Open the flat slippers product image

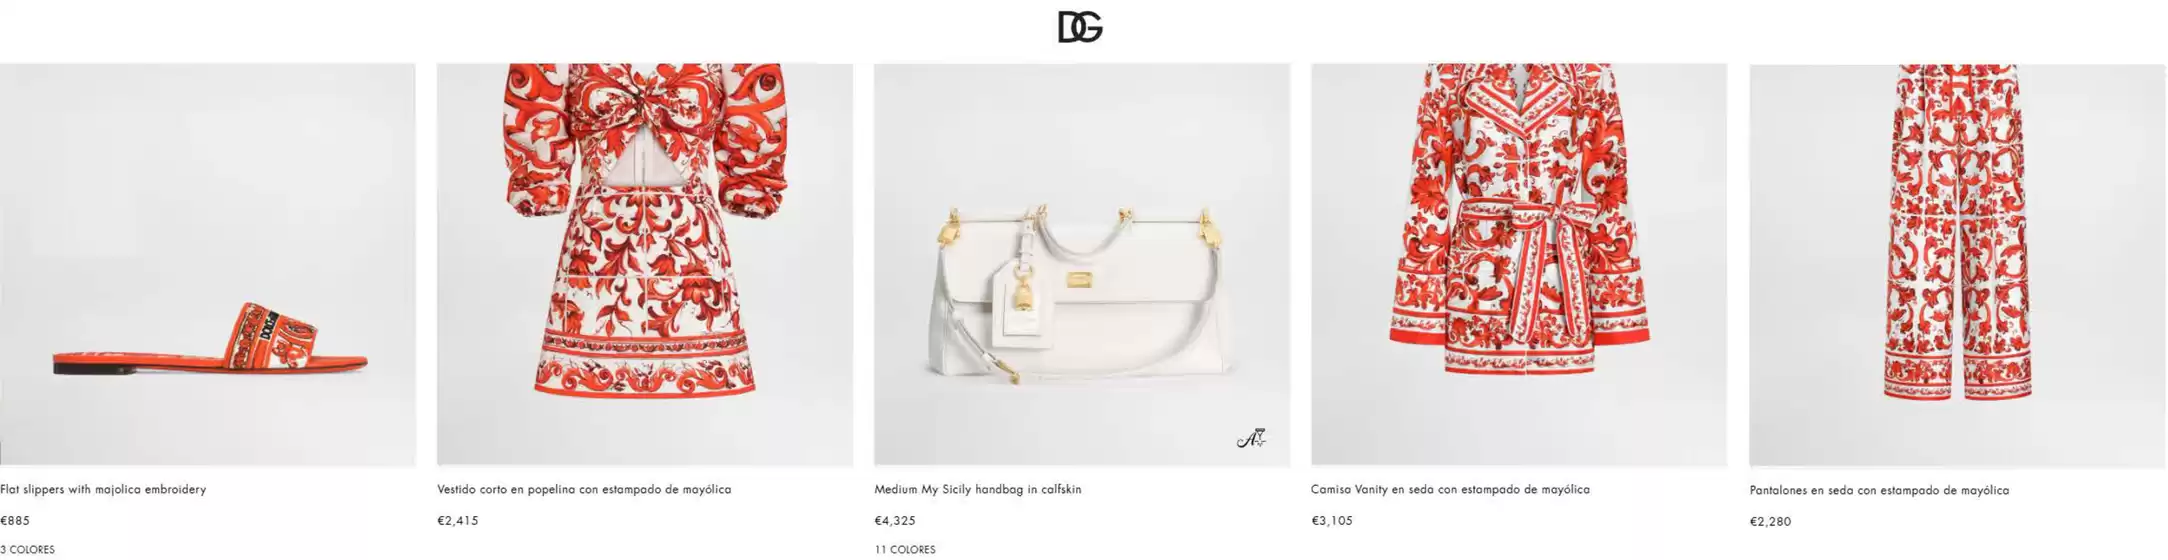207,265
